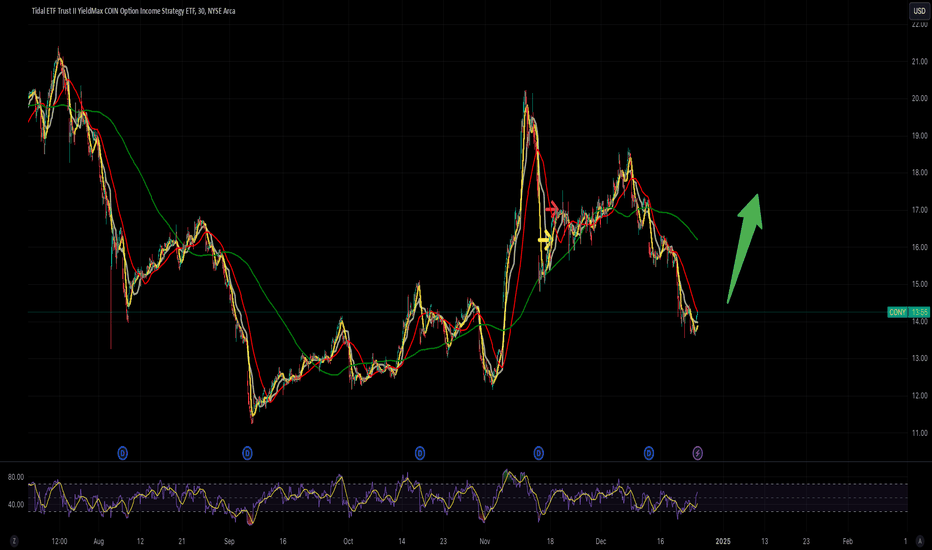Click the CONY ticker price label
932x550 pixels.
898,312
